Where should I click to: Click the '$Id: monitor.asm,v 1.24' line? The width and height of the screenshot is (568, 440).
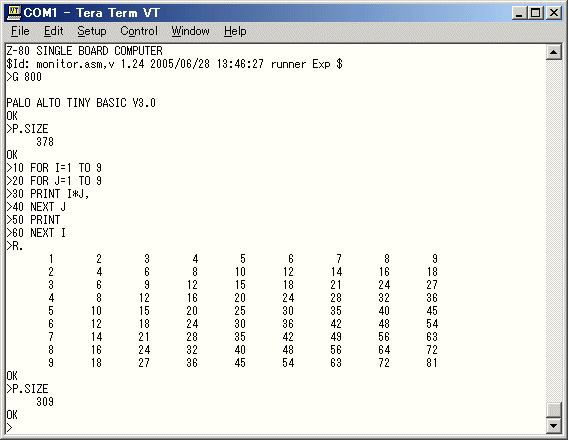coord(174,64)
